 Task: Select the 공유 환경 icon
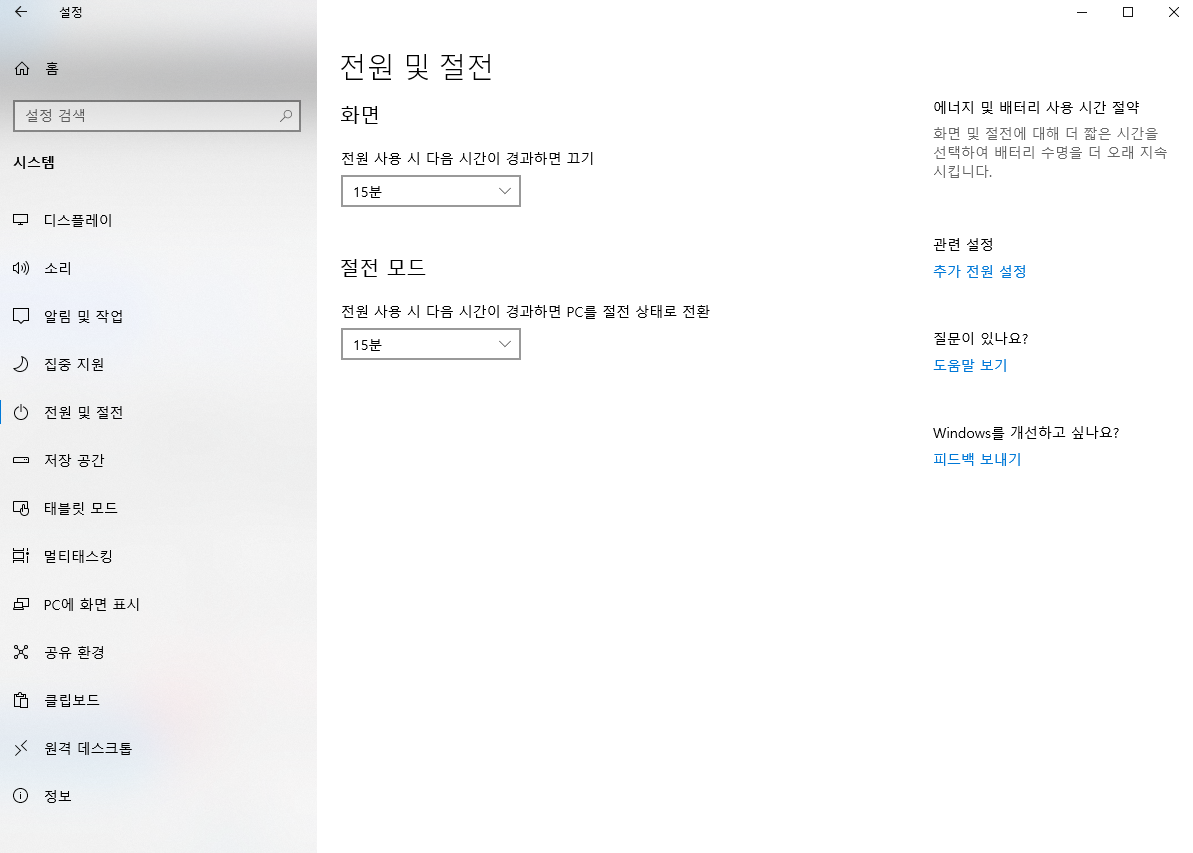tap(21, 652)
